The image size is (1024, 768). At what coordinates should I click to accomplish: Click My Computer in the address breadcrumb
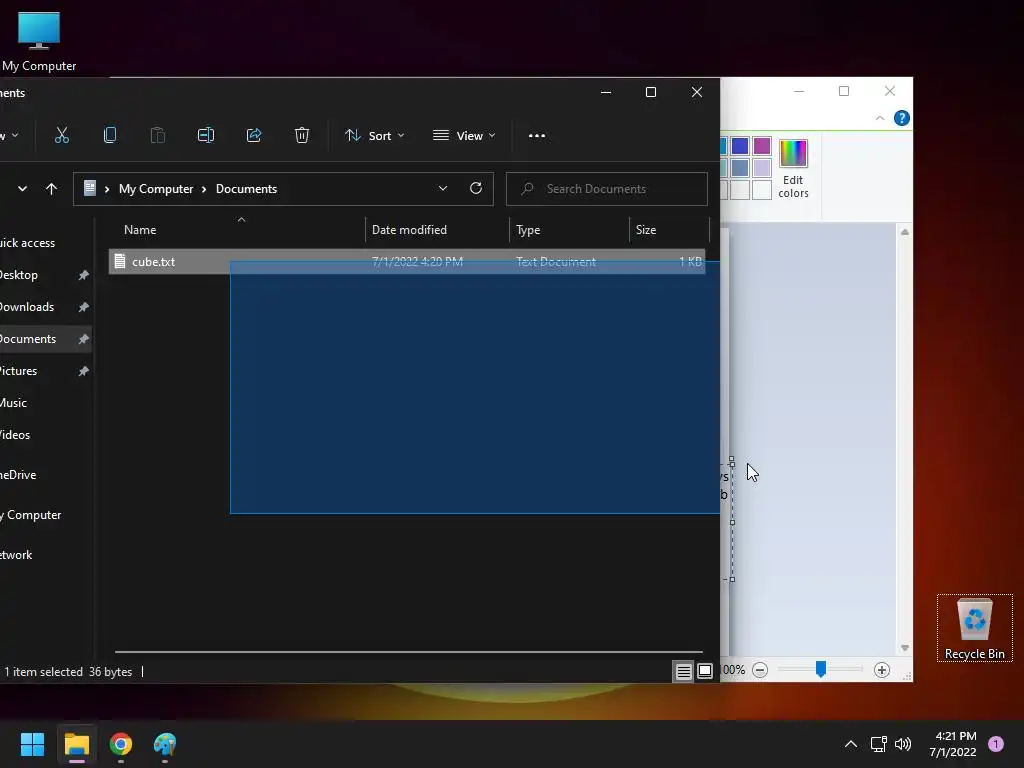(x=156, y=189)
